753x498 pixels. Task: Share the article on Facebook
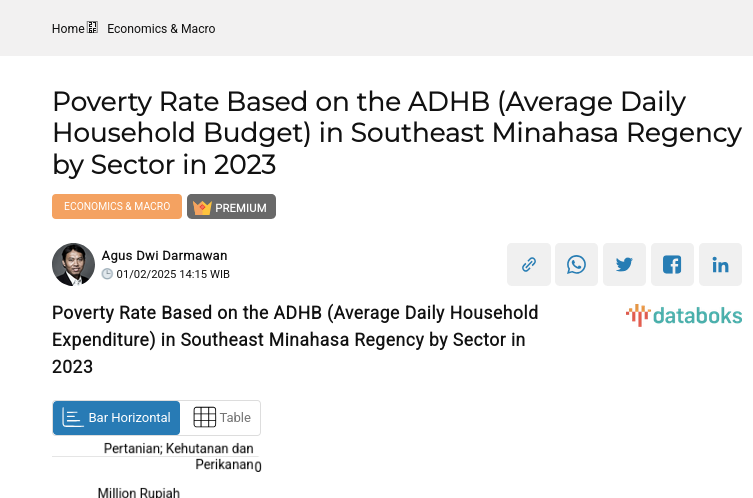coord(672,265)
